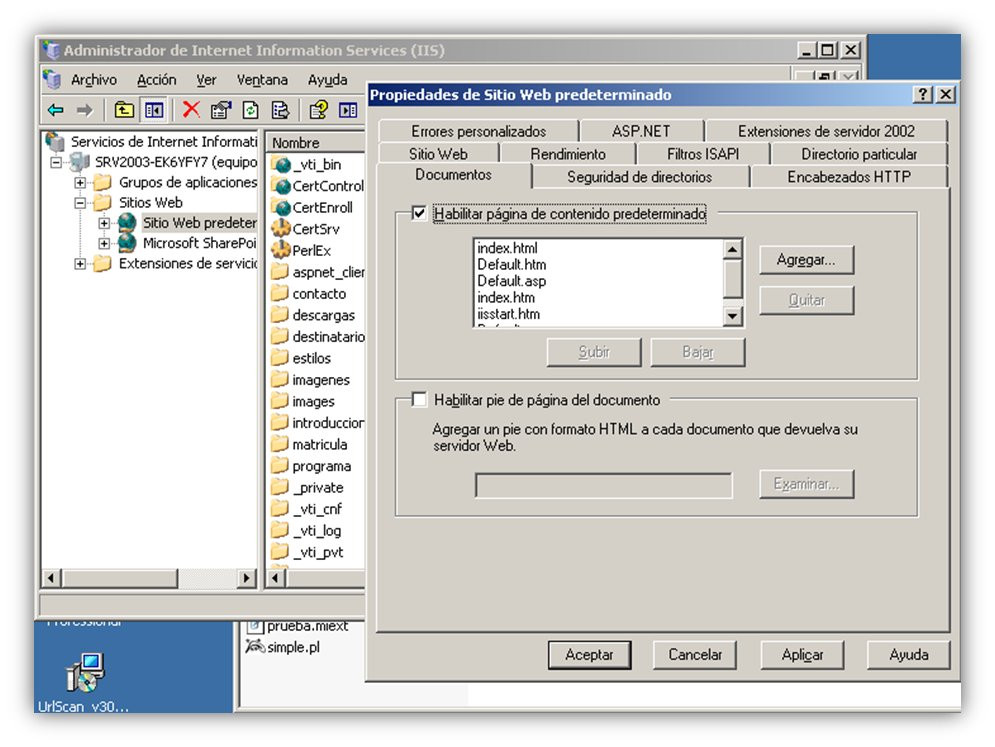This screenshot has width=995, height=747.
Task: Expand the Grupos de aplicaciones node
Action: pyautogui.click(x=80, y=183)
